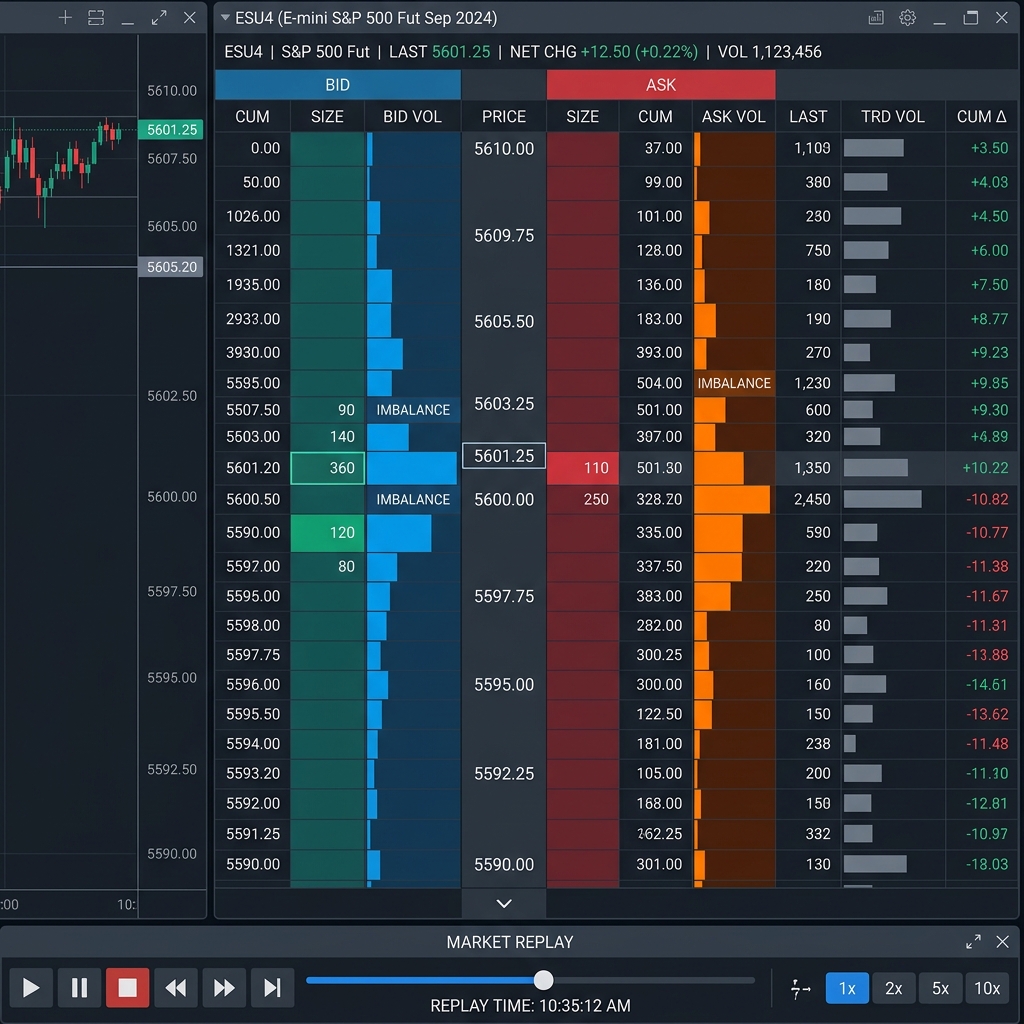Click the REPLAY TIME 10:35:12 AM label
Viewport: 1024px width, 1024px height.
coord(530,1006)
